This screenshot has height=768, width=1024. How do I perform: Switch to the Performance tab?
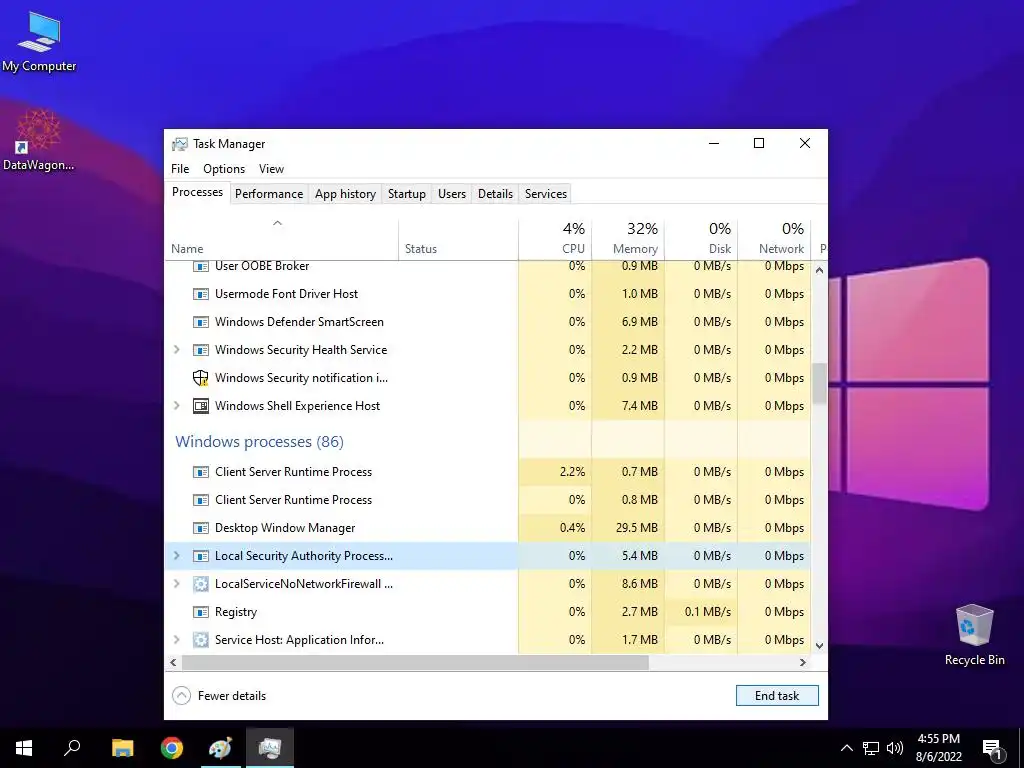coord(269,194)
